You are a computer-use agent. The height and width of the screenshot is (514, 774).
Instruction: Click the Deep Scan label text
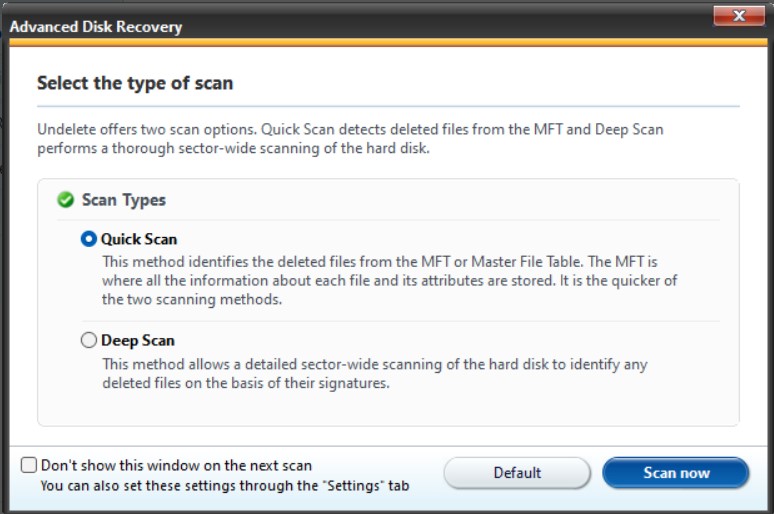138,341
